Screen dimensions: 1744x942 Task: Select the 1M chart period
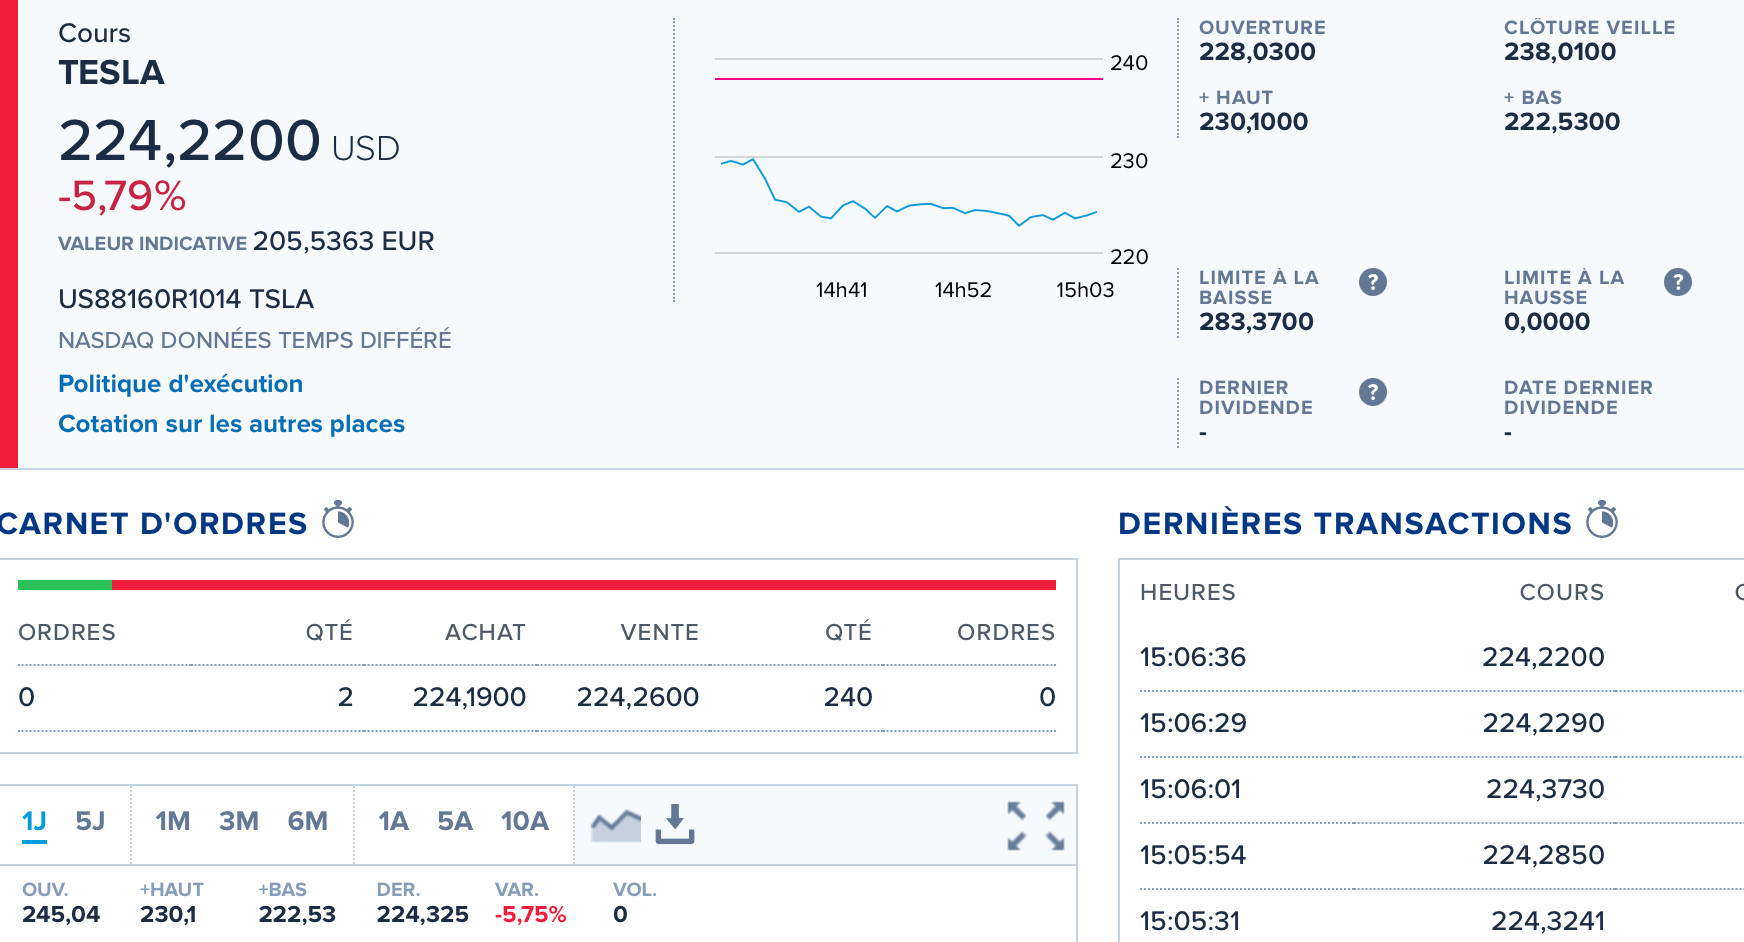click(173, 821)
